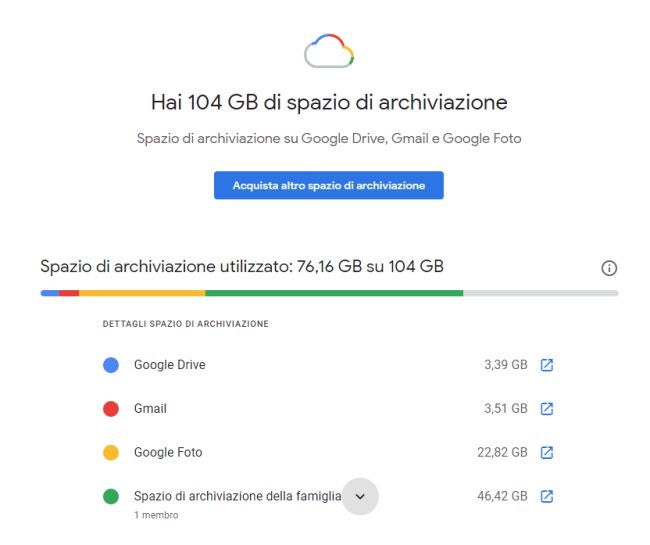Select the Gmail storage row label

click(151, 409)
